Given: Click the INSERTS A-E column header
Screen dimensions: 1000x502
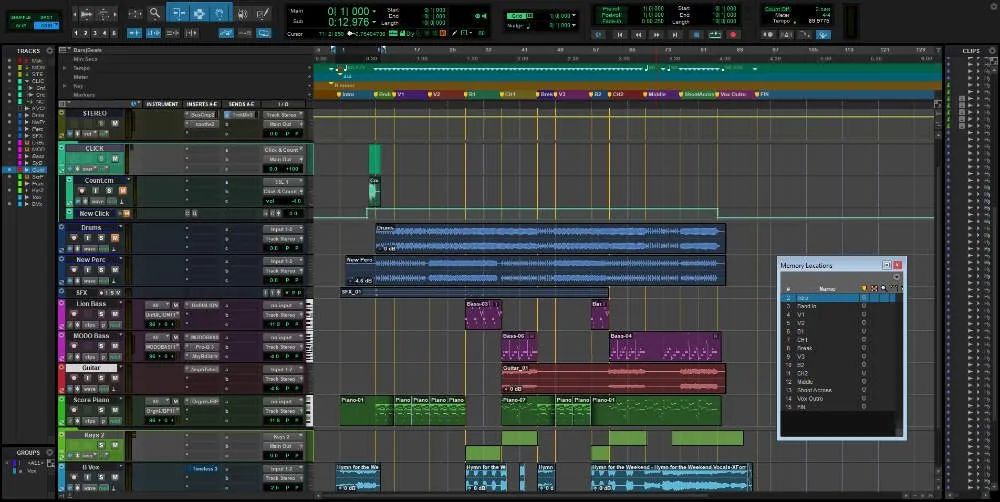Looking at the screenshot, I should (x=202, y=104).
